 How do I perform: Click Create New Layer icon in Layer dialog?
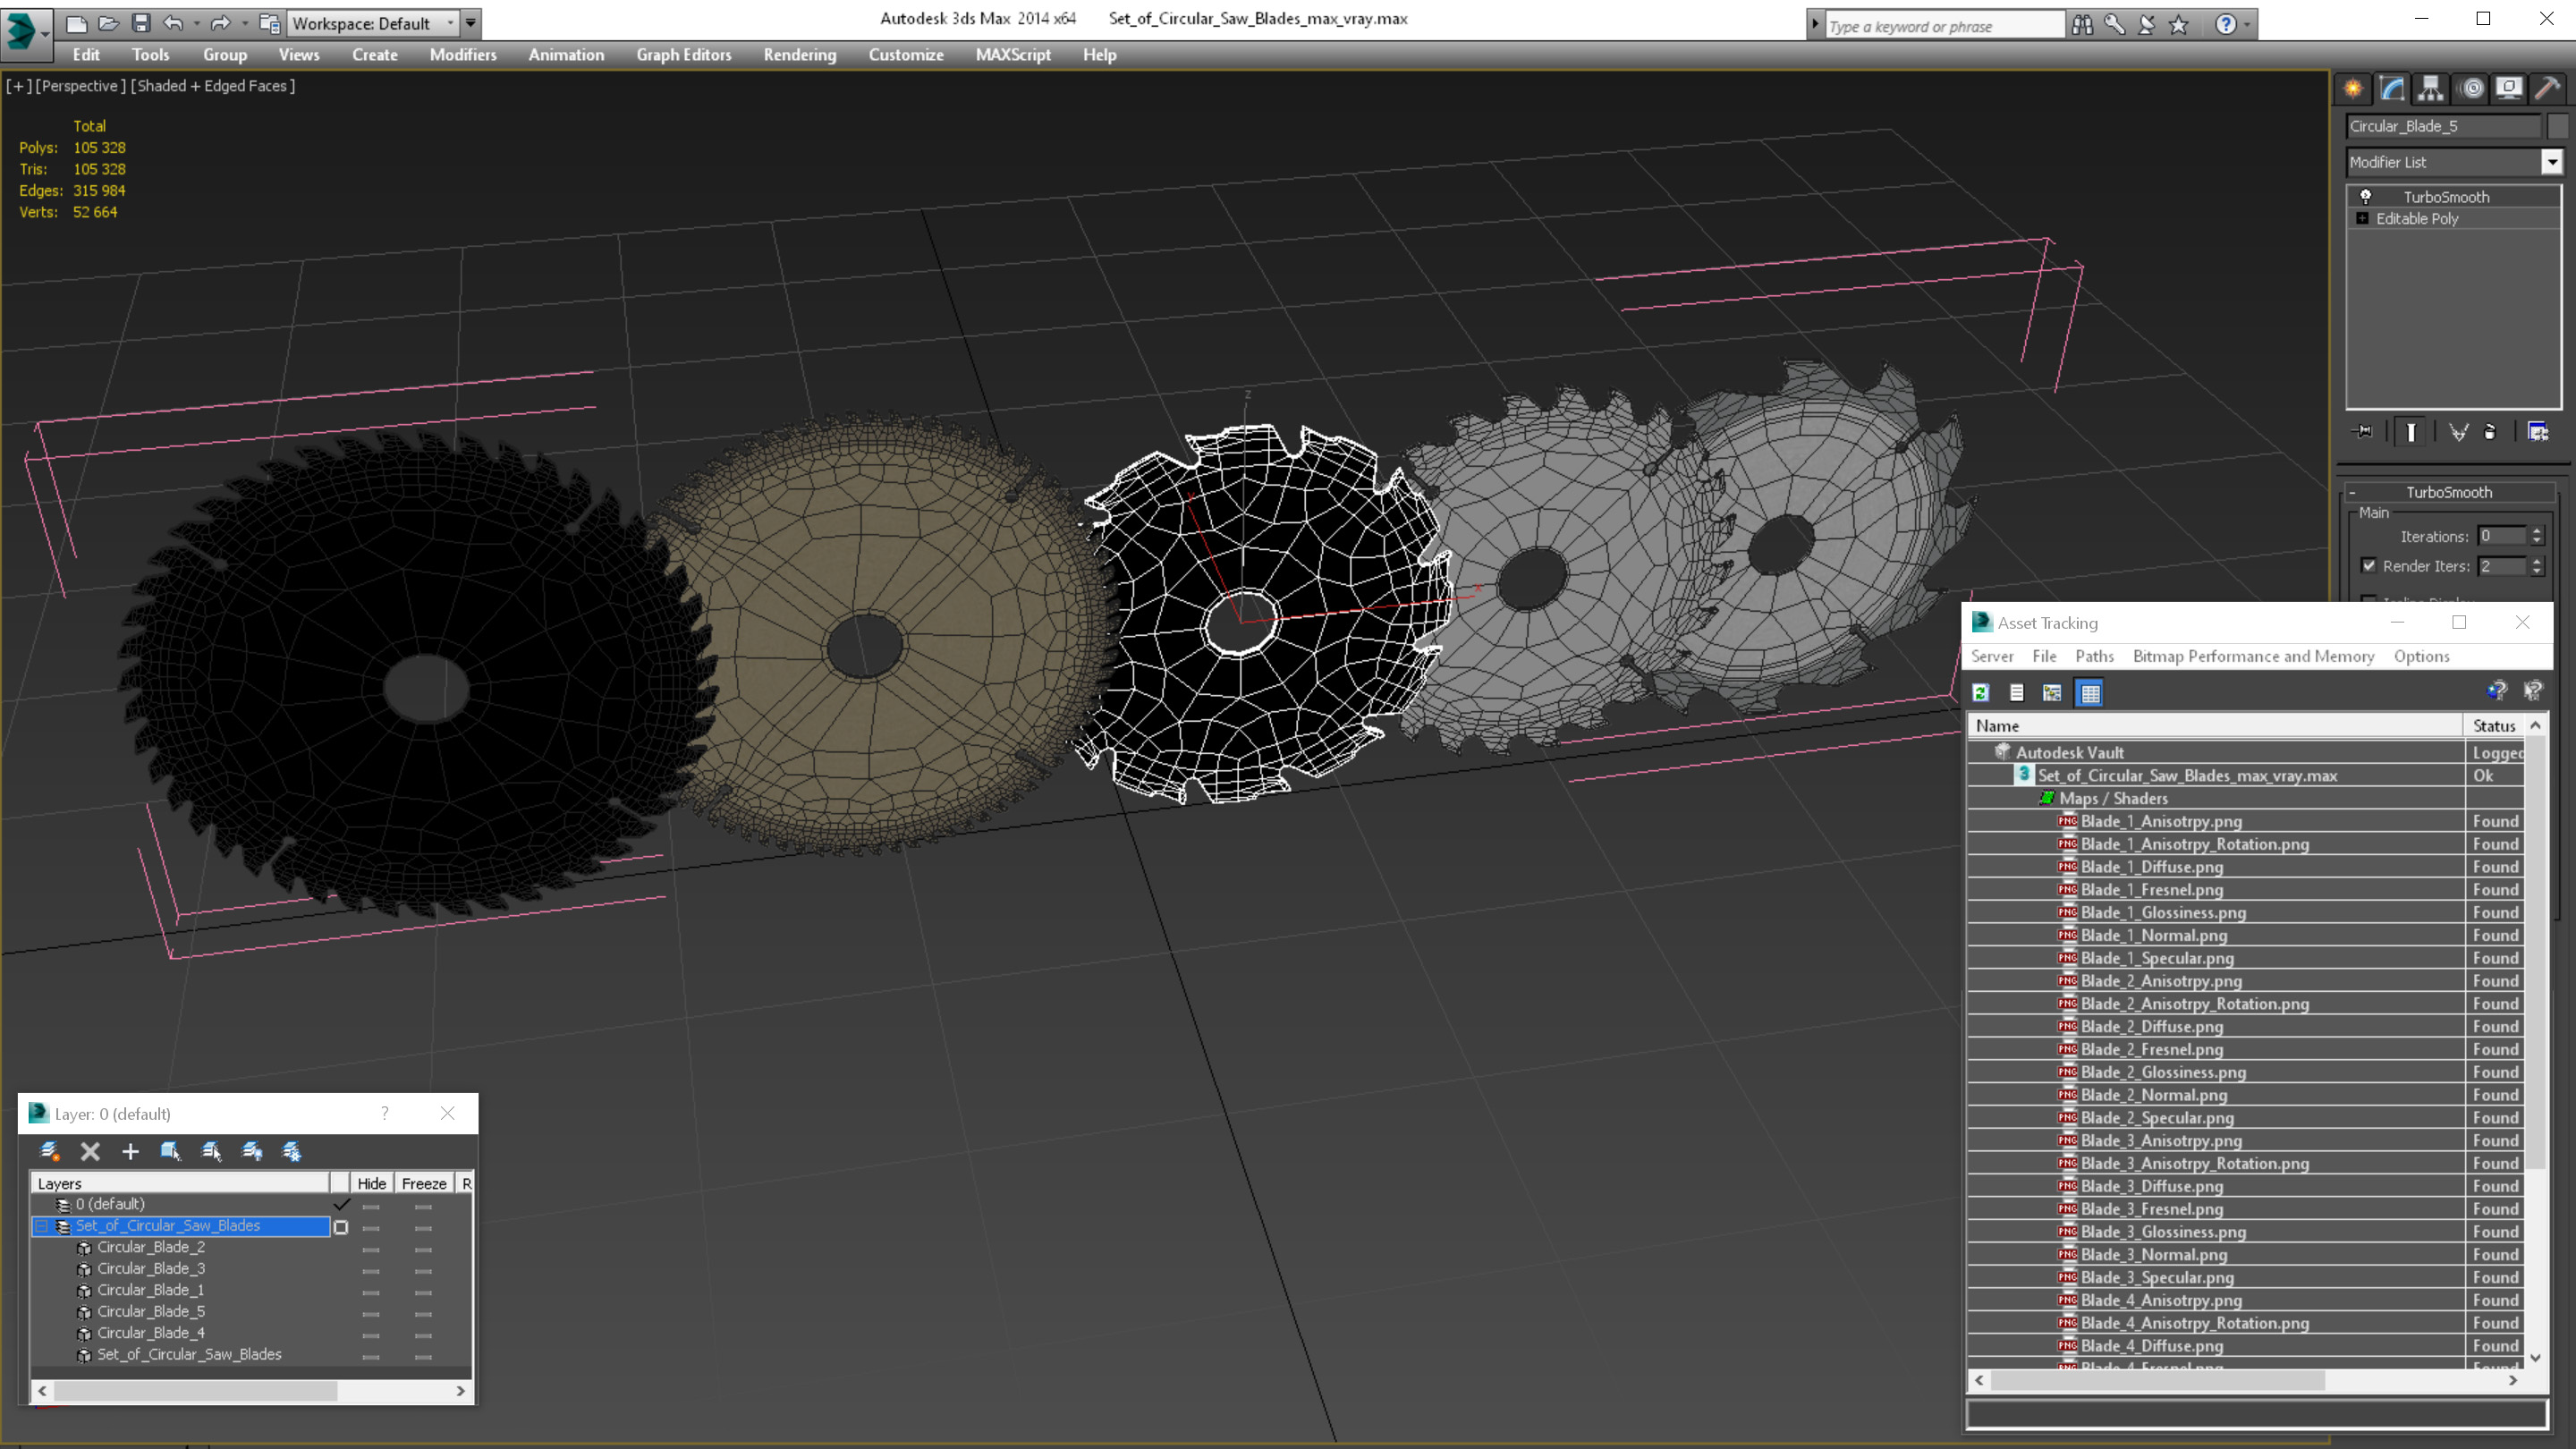pyautogui.click(x=50, y=1151)
